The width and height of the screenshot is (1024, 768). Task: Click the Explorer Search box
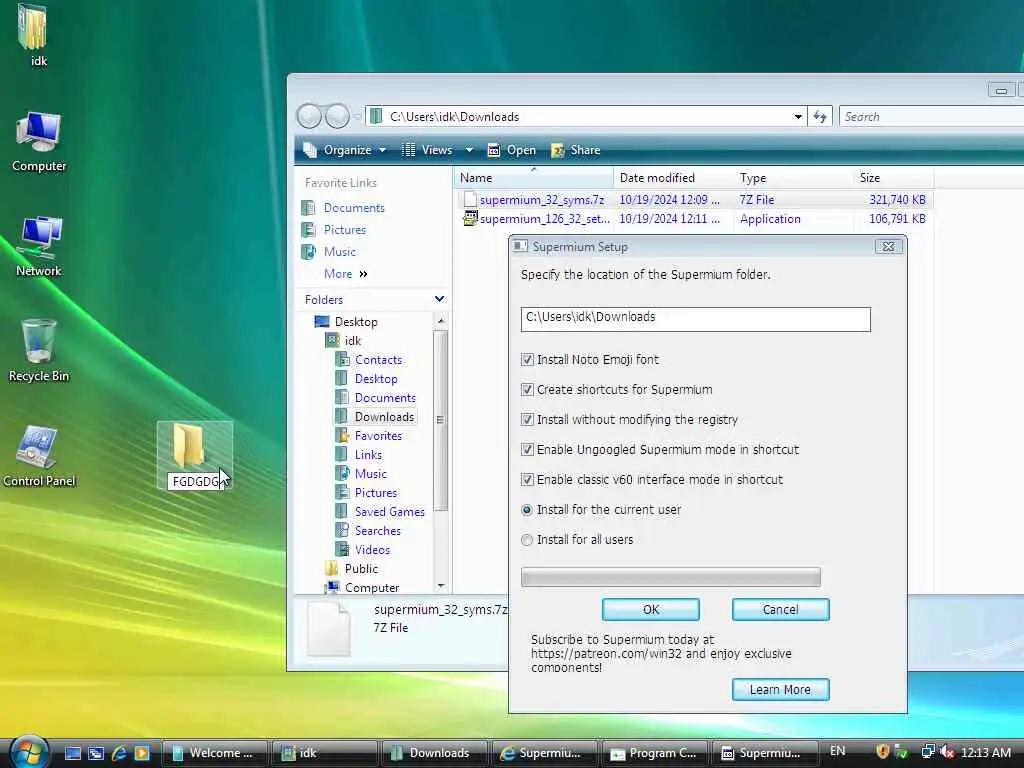(x=931, y=116)
